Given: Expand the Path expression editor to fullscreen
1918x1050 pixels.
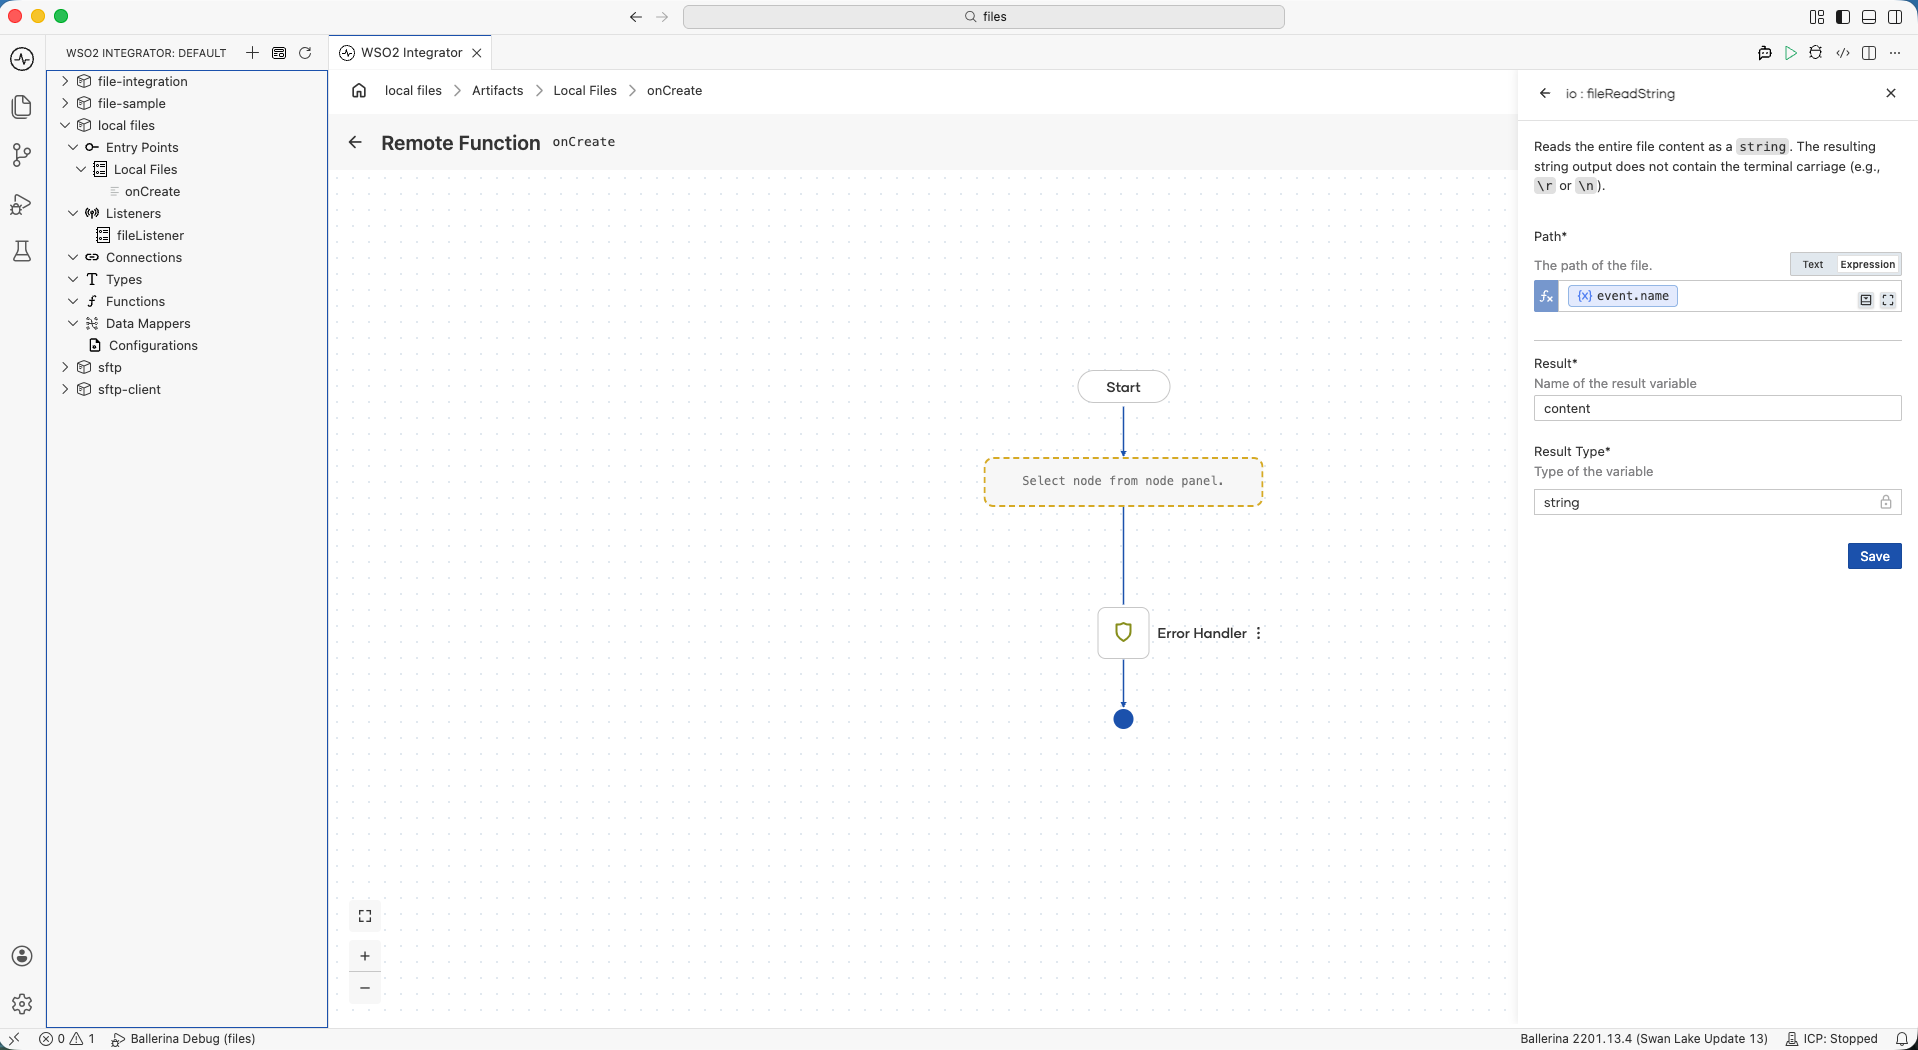Looking at the screenshot, I should coord(1888,300).
